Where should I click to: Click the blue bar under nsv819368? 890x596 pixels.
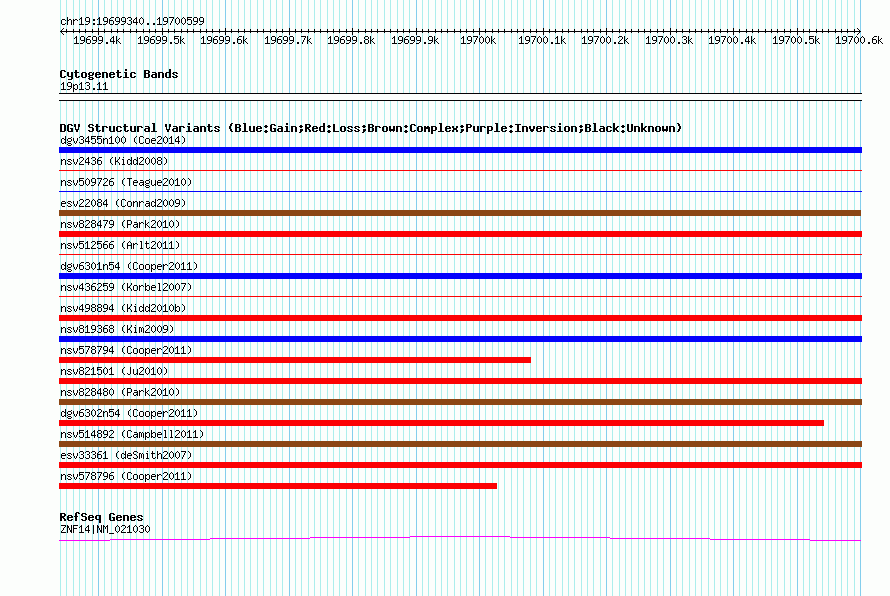(460, 339)
